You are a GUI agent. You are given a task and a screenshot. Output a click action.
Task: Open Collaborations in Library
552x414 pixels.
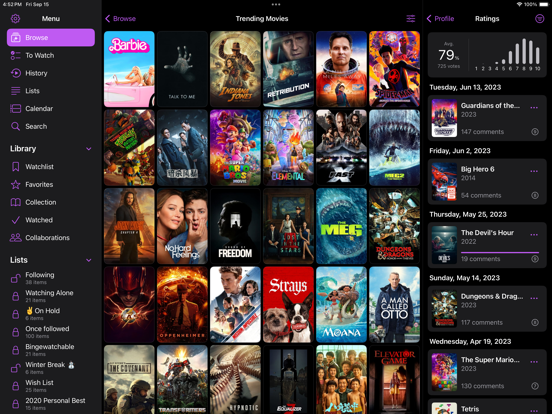(51, 238)
